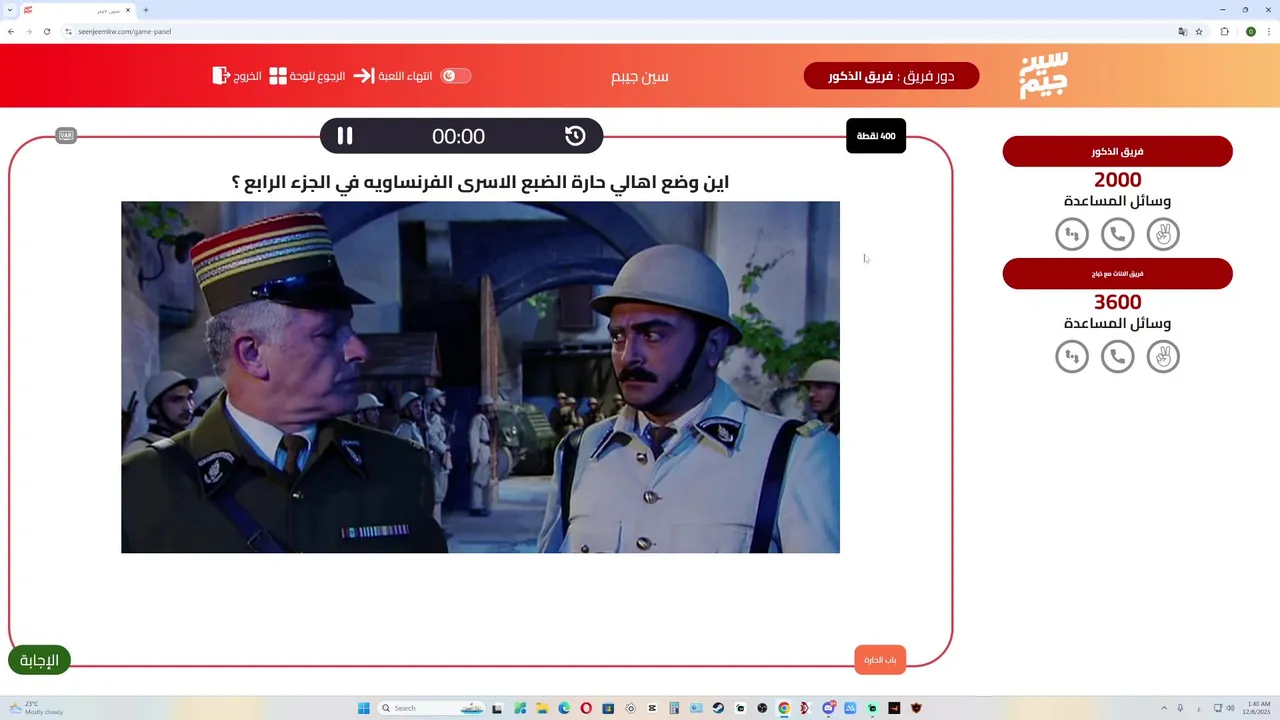Image resolution: width=1280 pixels, height=720 pixels.
Task: Pause the question timer
Action: tap(345, 136)
